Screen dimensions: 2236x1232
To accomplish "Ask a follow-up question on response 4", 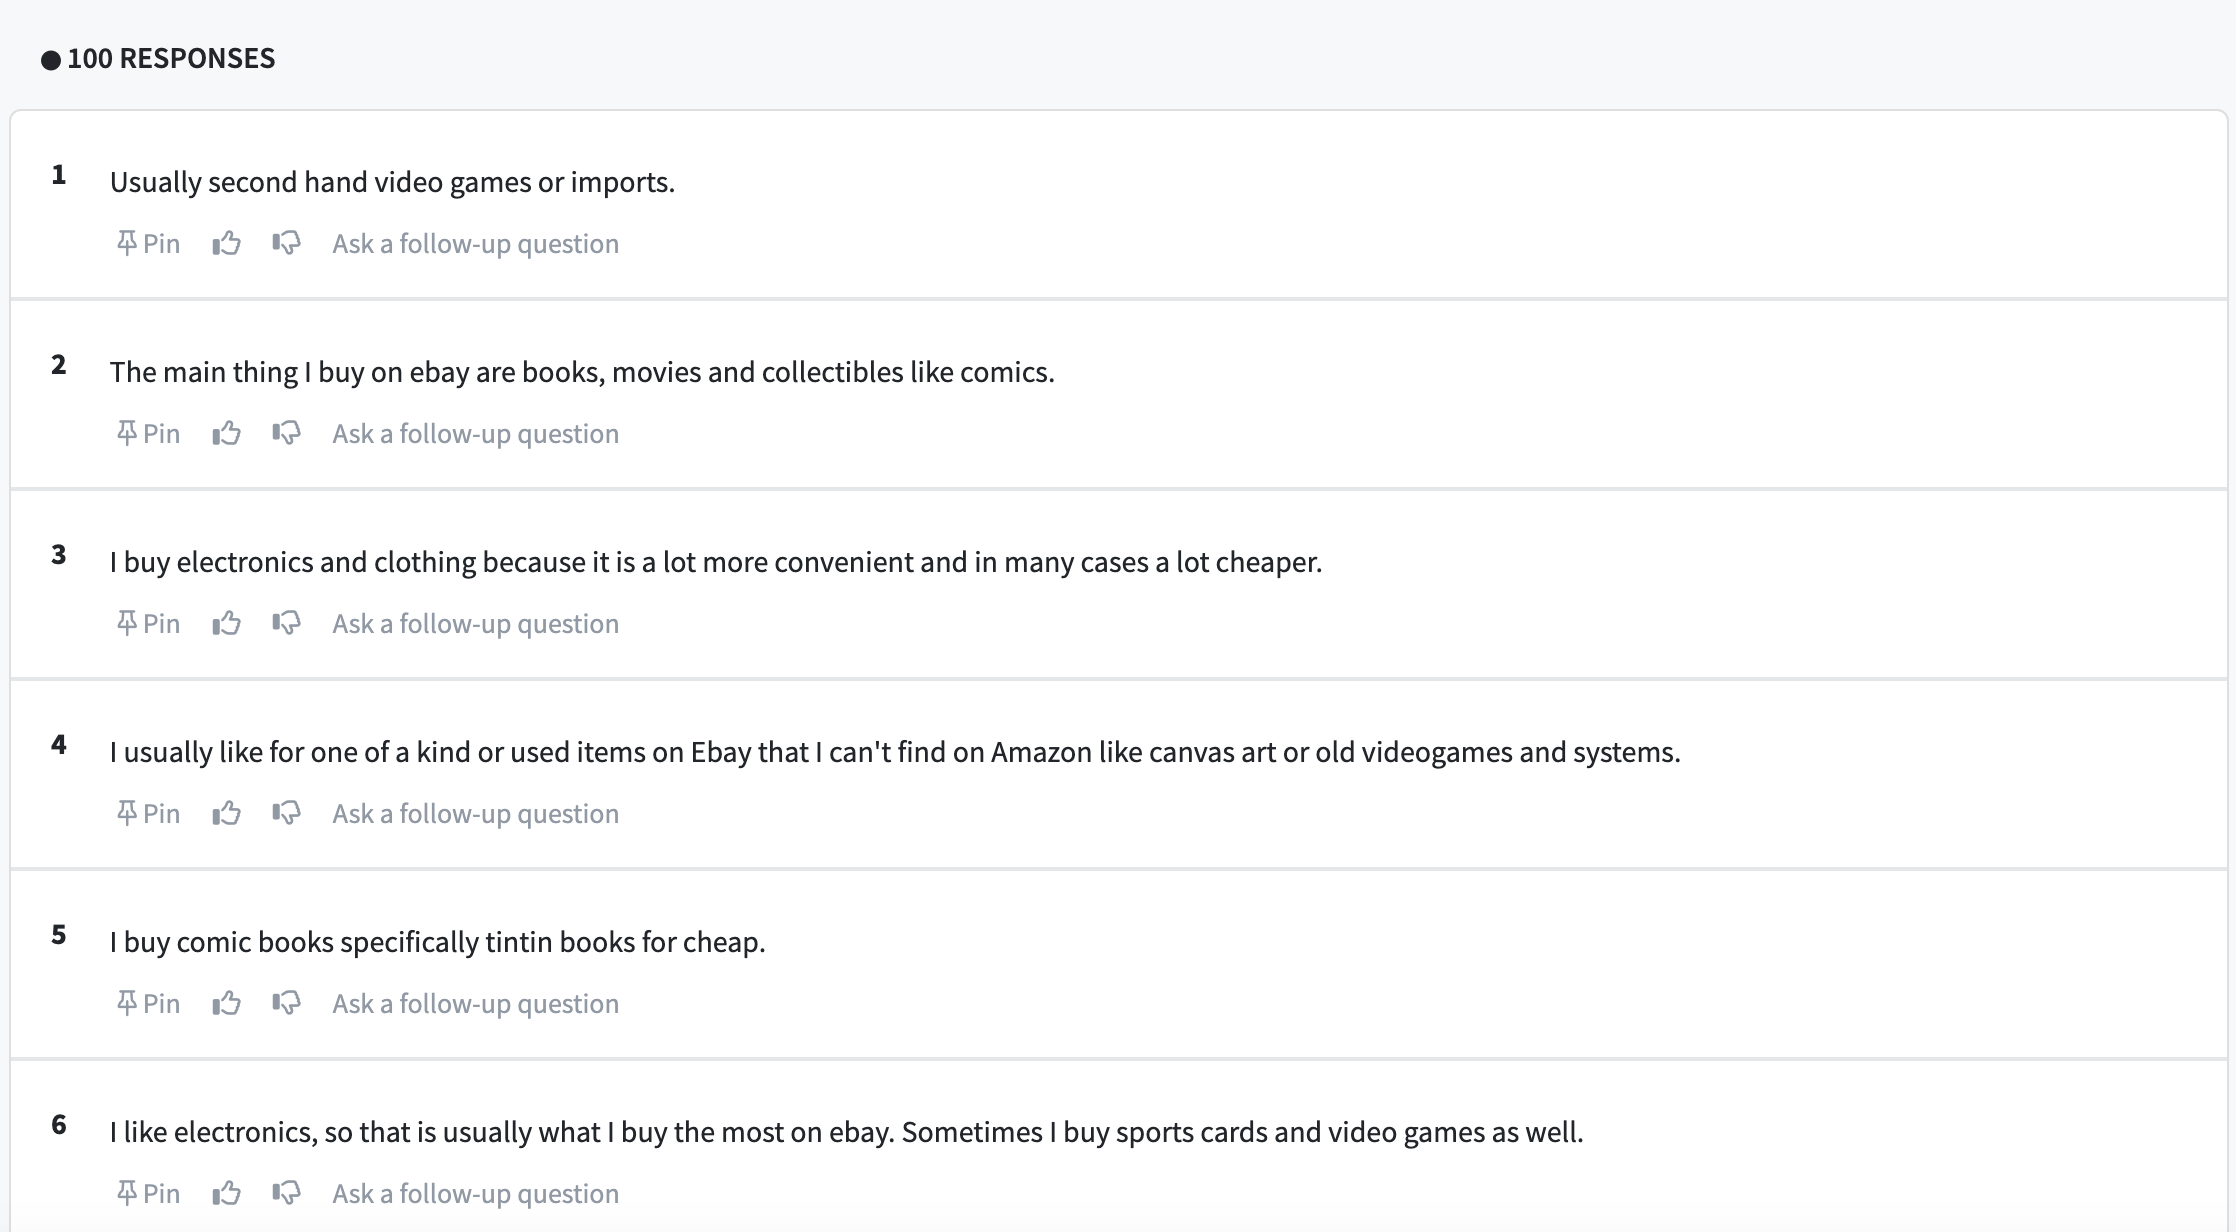I will pyautogui.click(x=476, y=814).
